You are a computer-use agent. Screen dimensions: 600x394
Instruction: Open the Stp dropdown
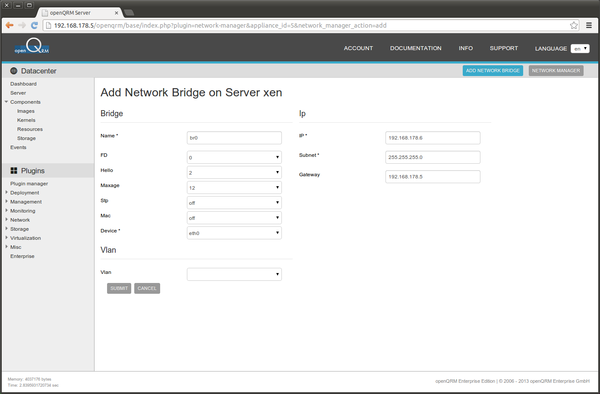click(x=234, y=203)
